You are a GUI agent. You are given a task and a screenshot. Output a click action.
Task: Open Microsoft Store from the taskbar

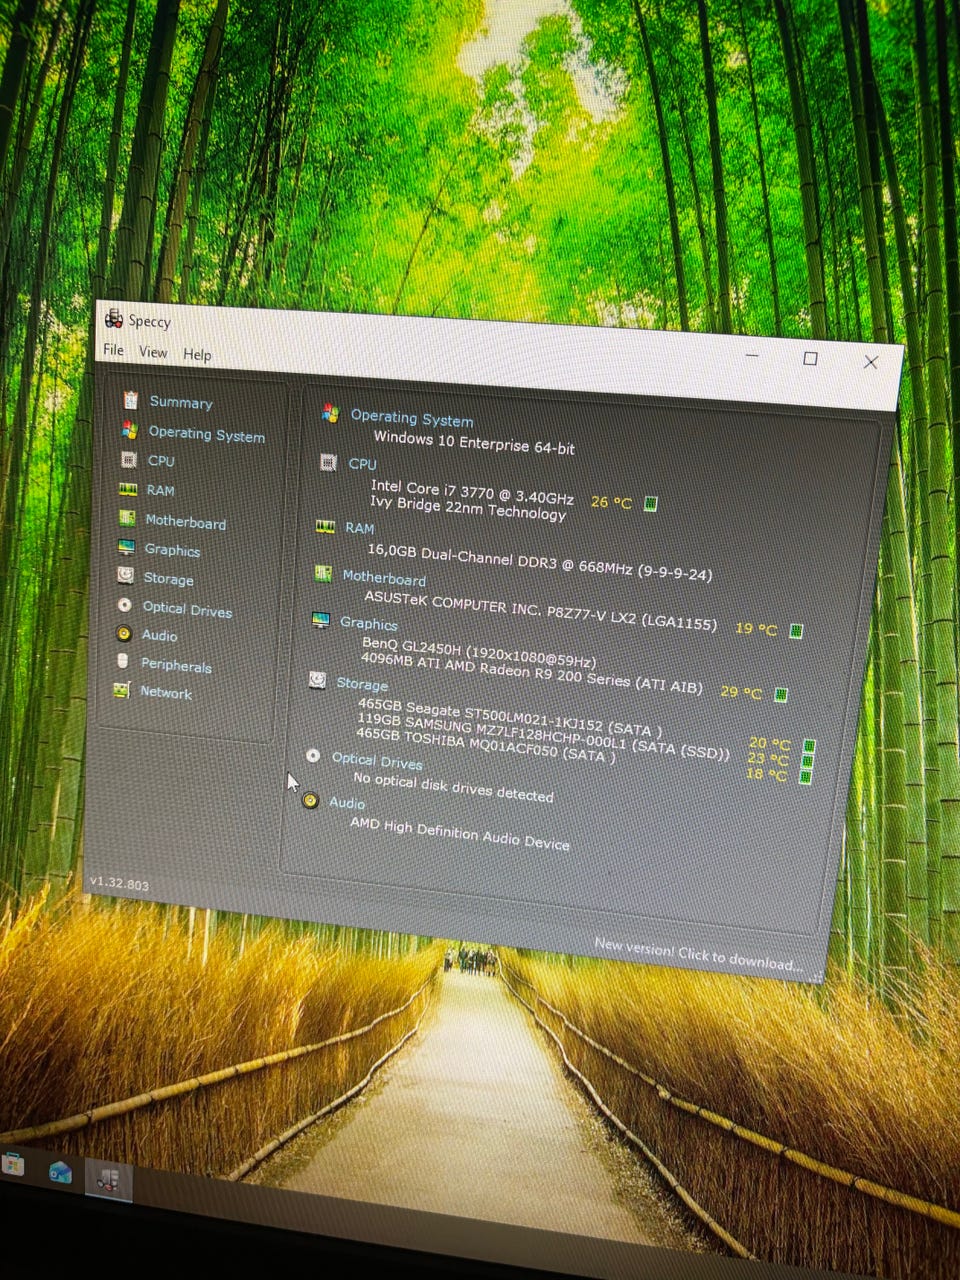[x=12, y=1163]
